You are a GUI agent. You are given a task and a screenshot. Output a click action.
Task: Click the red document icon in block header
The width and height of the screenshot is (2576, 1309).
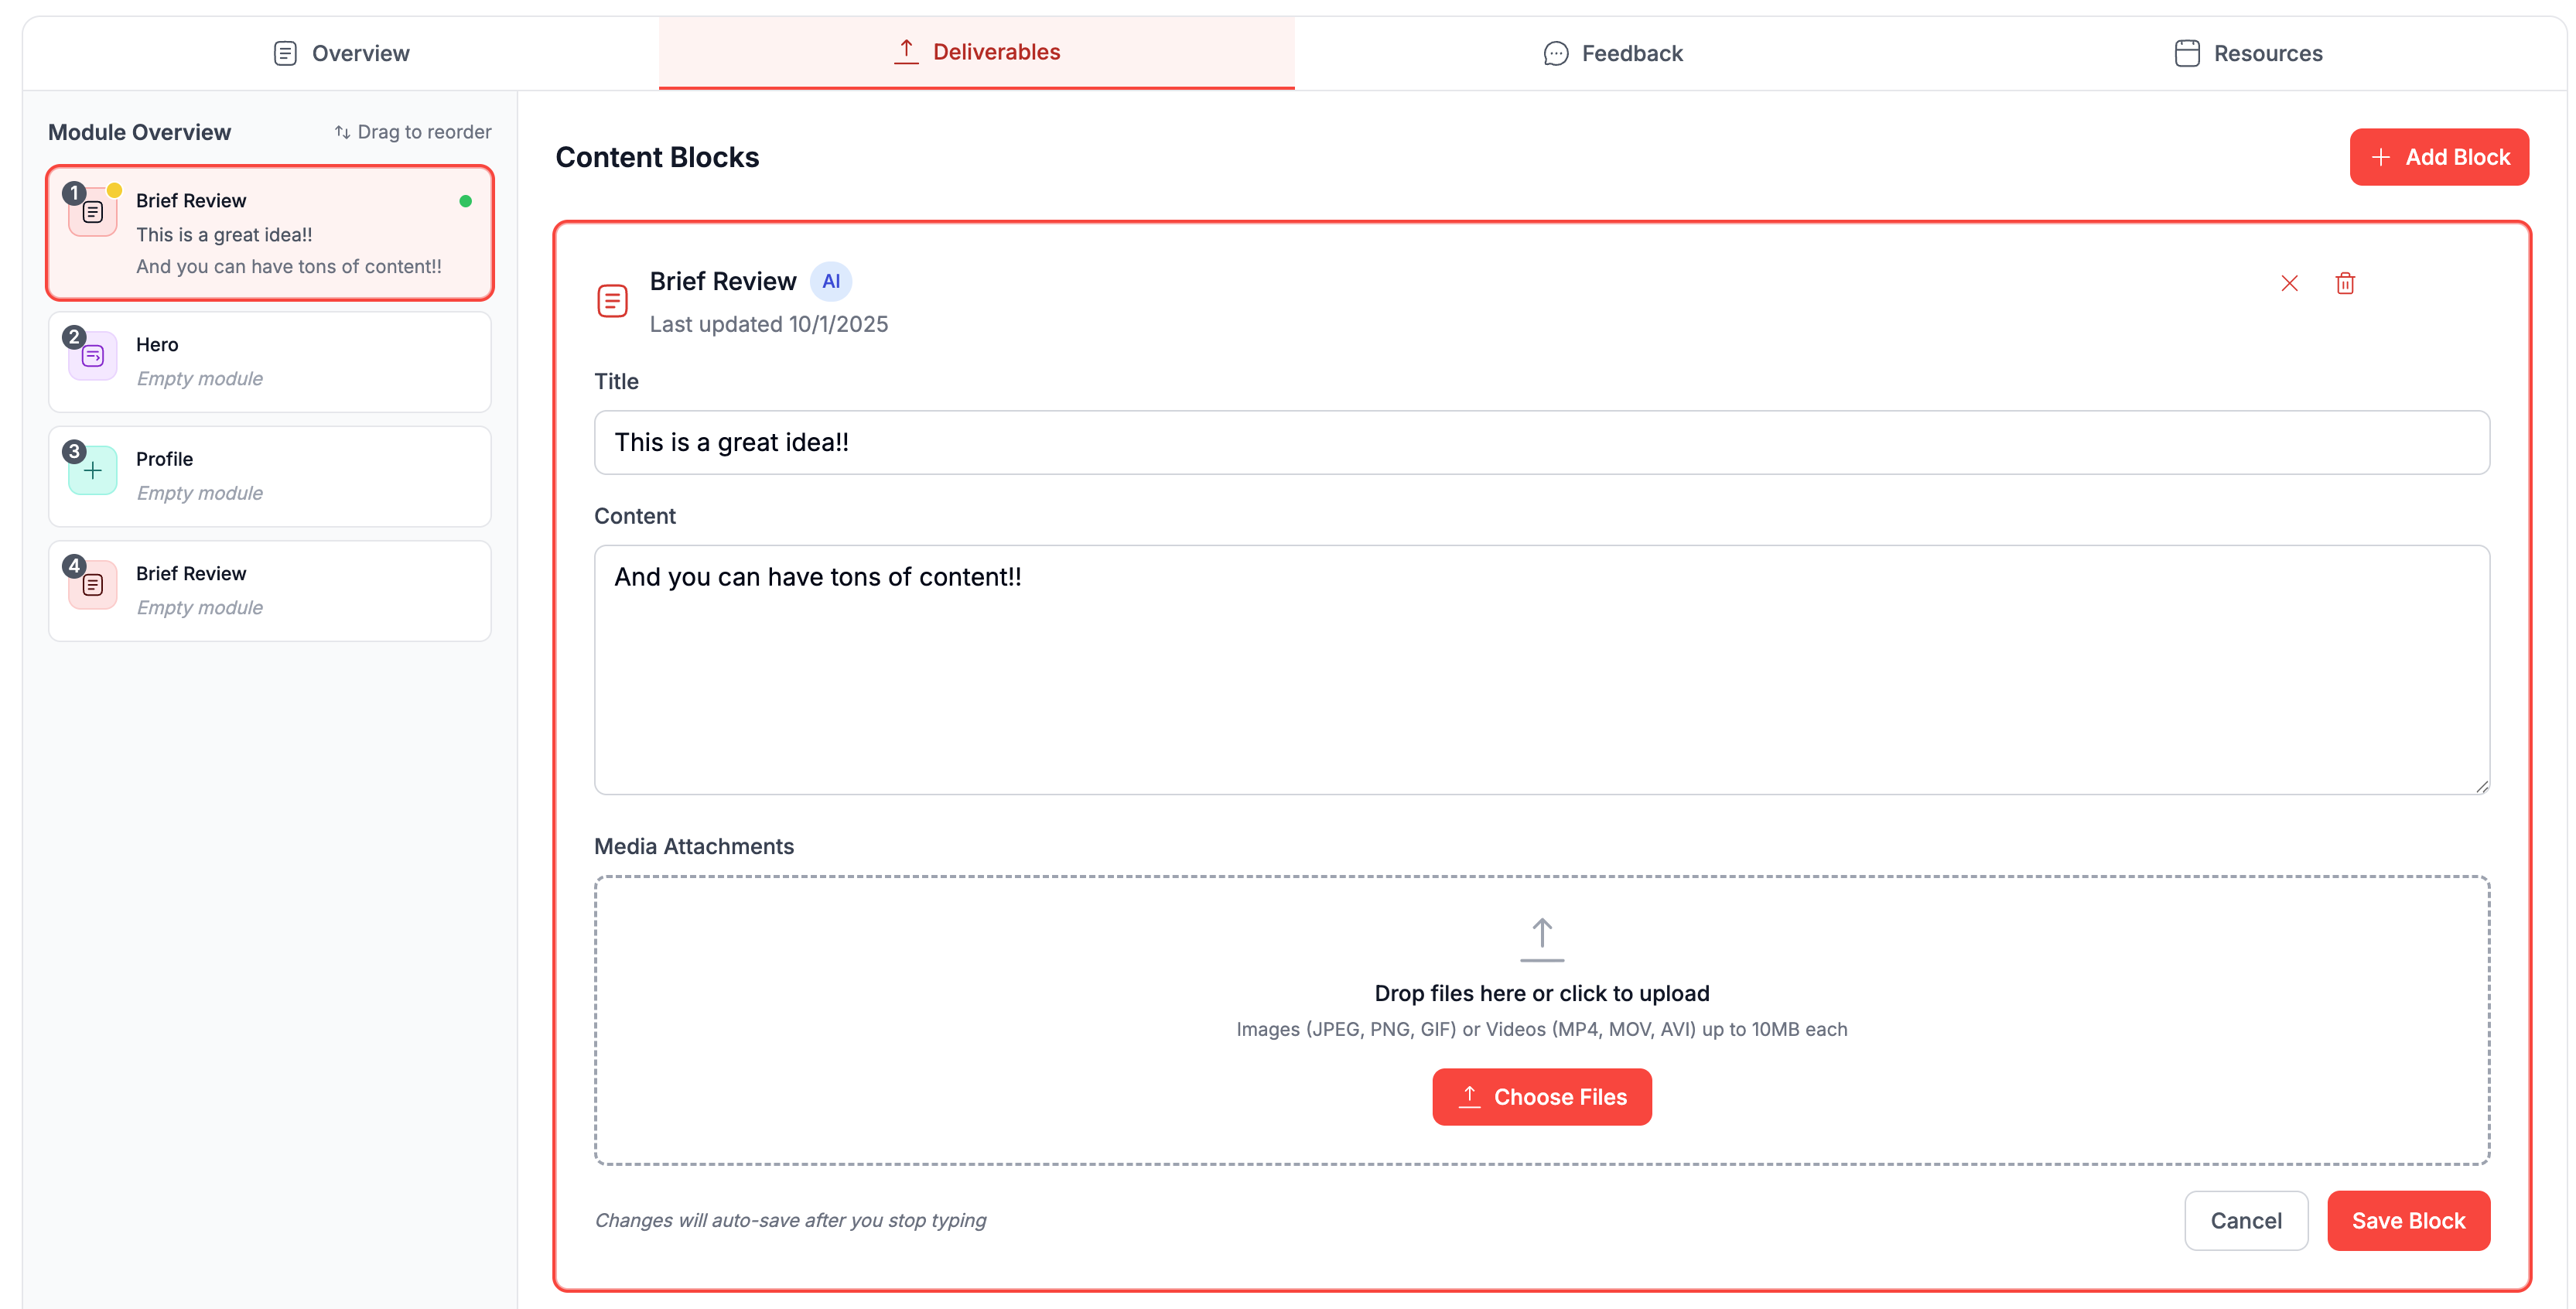coord(612,300)
